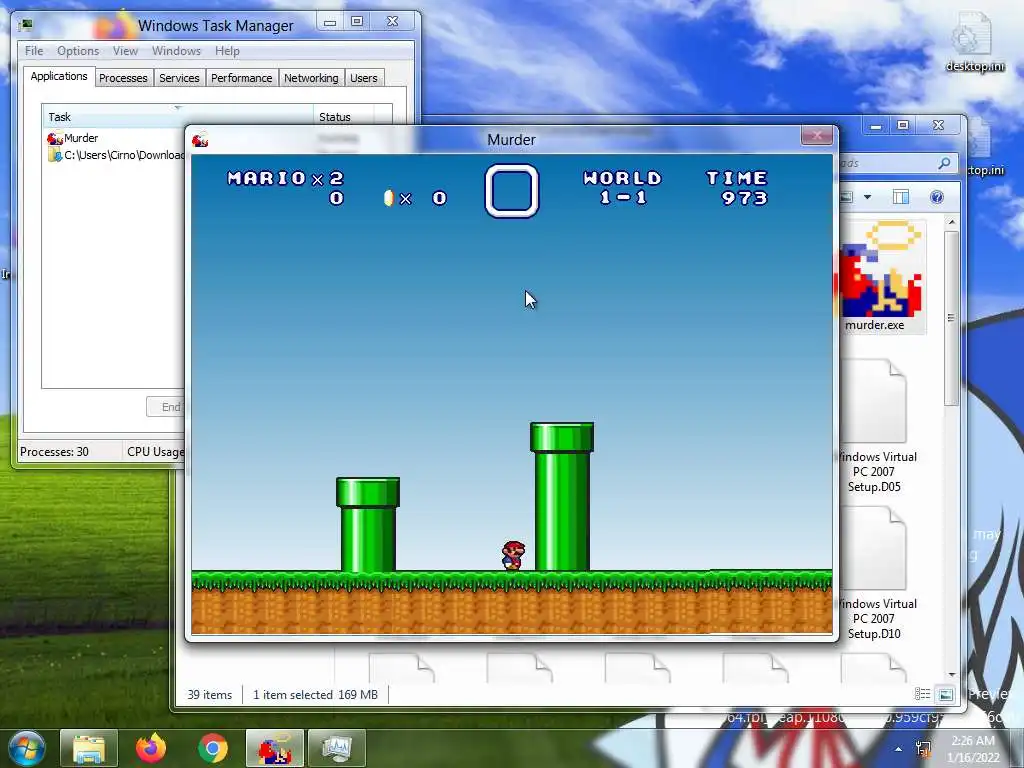This screenshot has width=1024, height=768.
Task: Click the Task Manager title bar icon
Action: tap(26, 25)
